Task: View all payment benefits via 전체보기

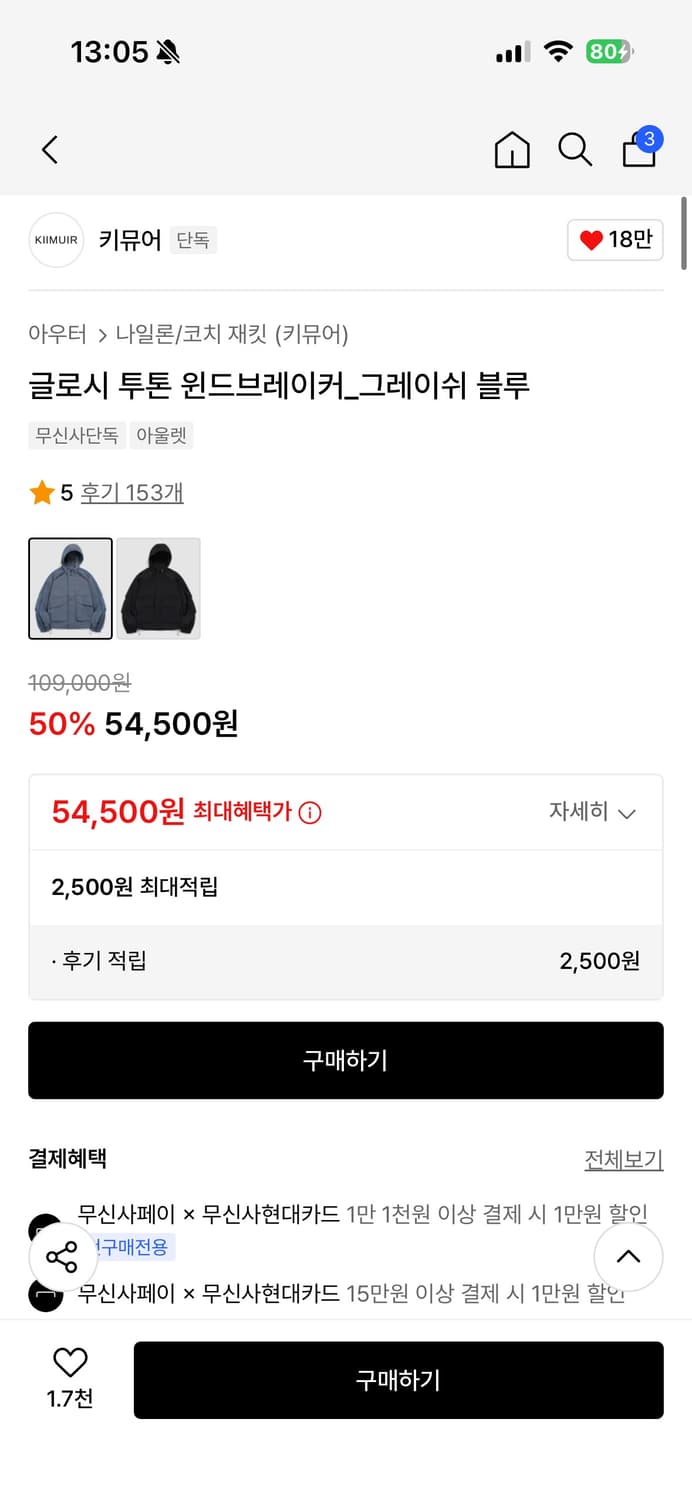Action: [x=625, y=1158]
